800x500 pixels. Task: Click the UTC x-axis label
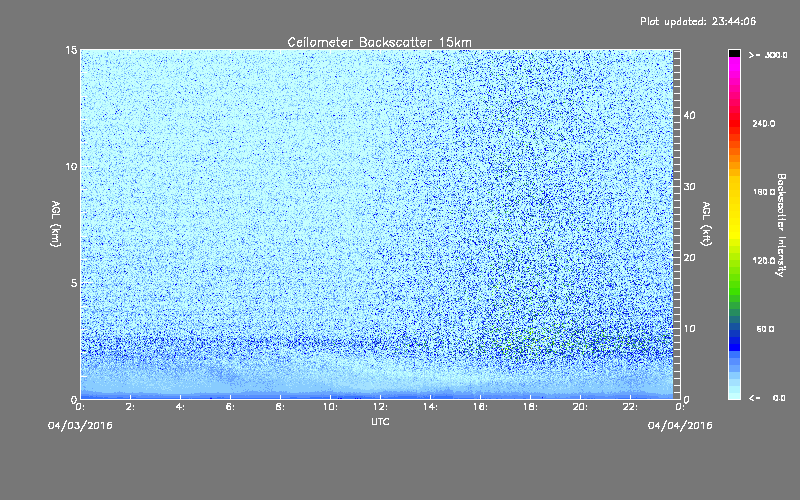pyautogui.click(x=380, y=422)
